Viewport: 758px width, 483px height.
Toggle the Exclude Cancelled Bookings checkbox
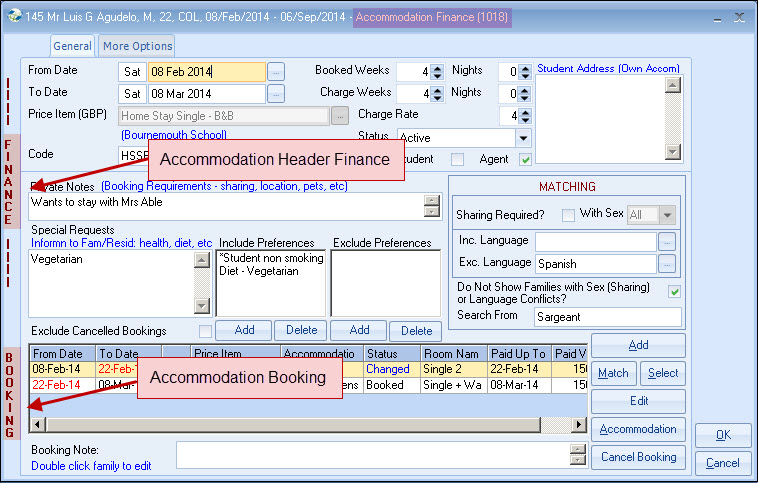[x=205, y=331]
